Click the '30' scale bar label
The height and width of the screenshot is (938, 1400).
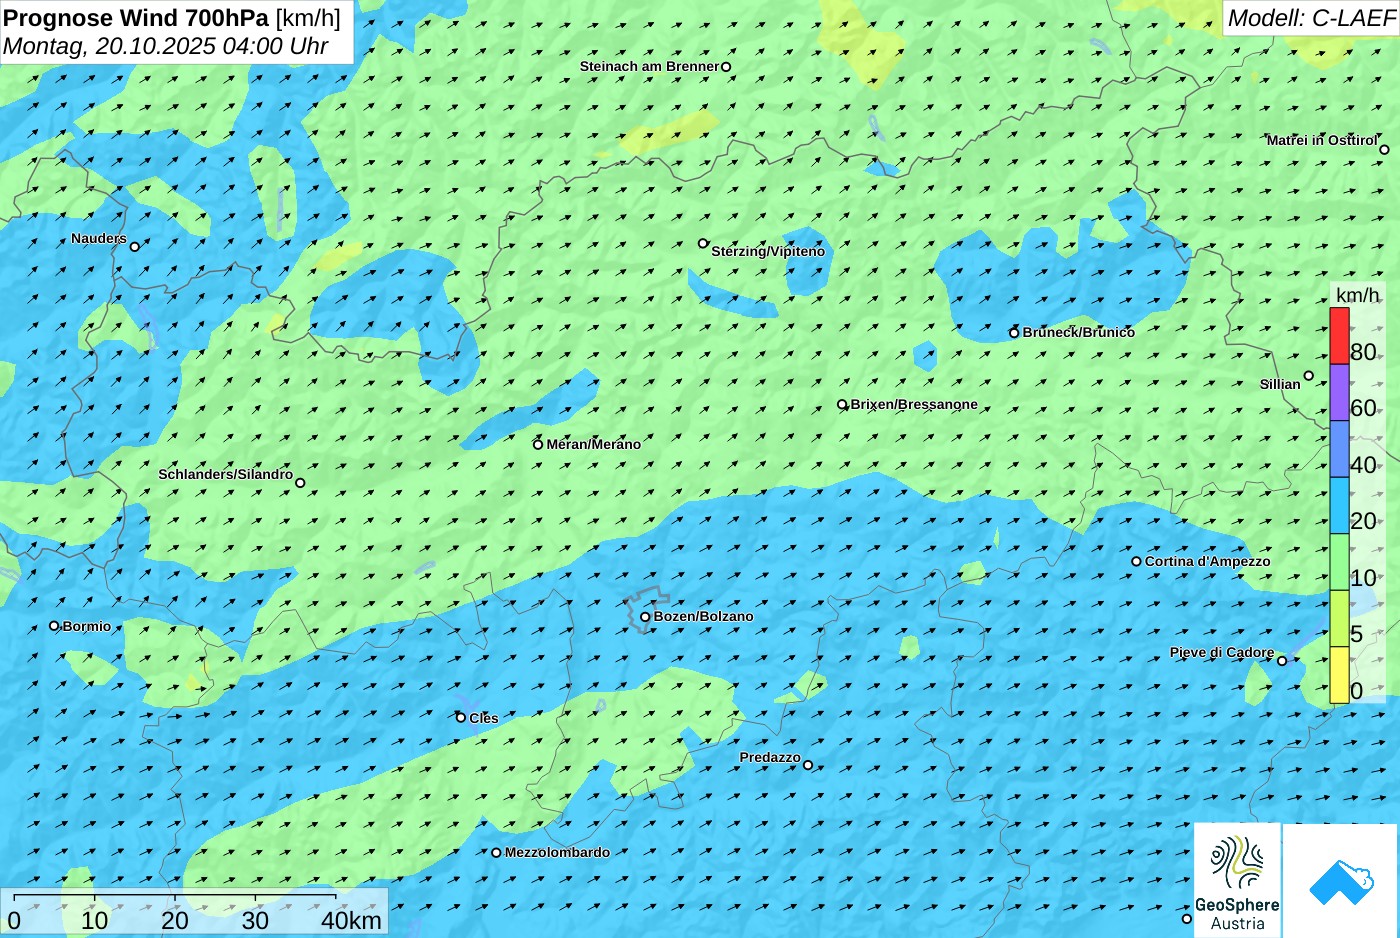(x=255, y=921)
